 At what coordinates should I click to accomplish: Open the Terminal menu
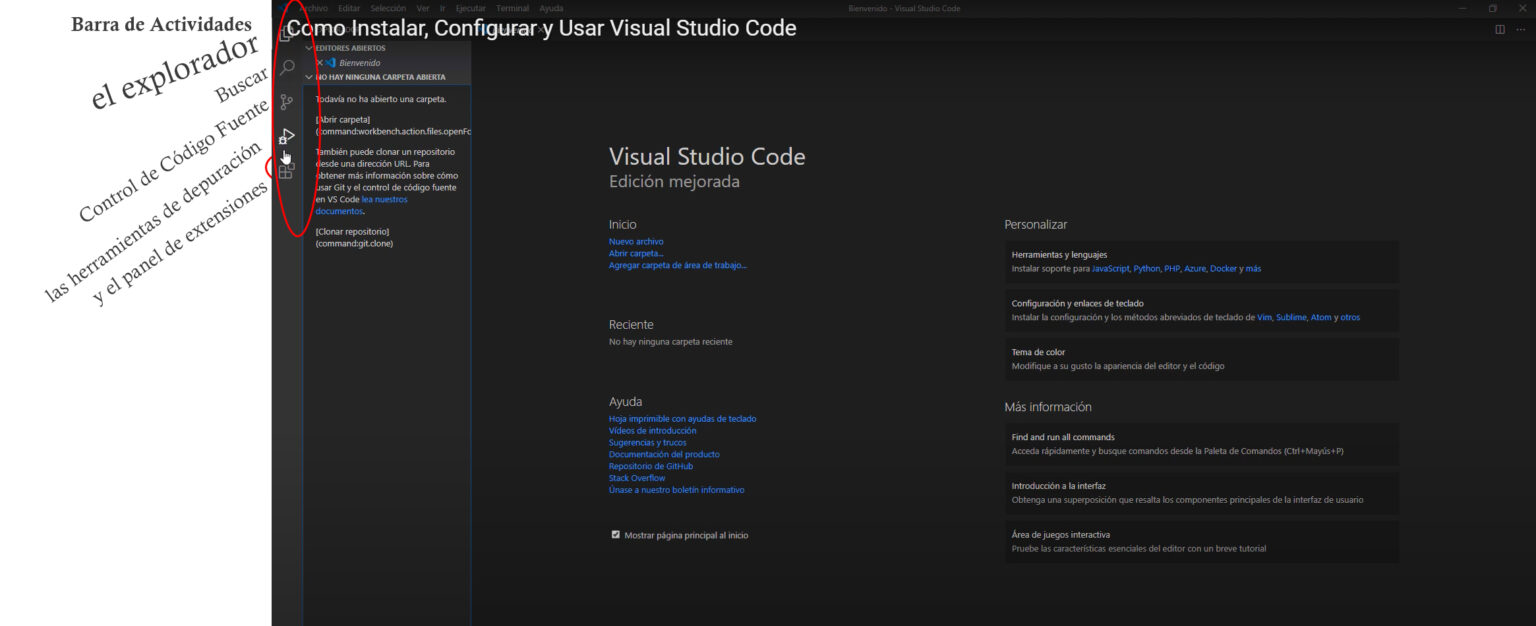pos(512,7)
